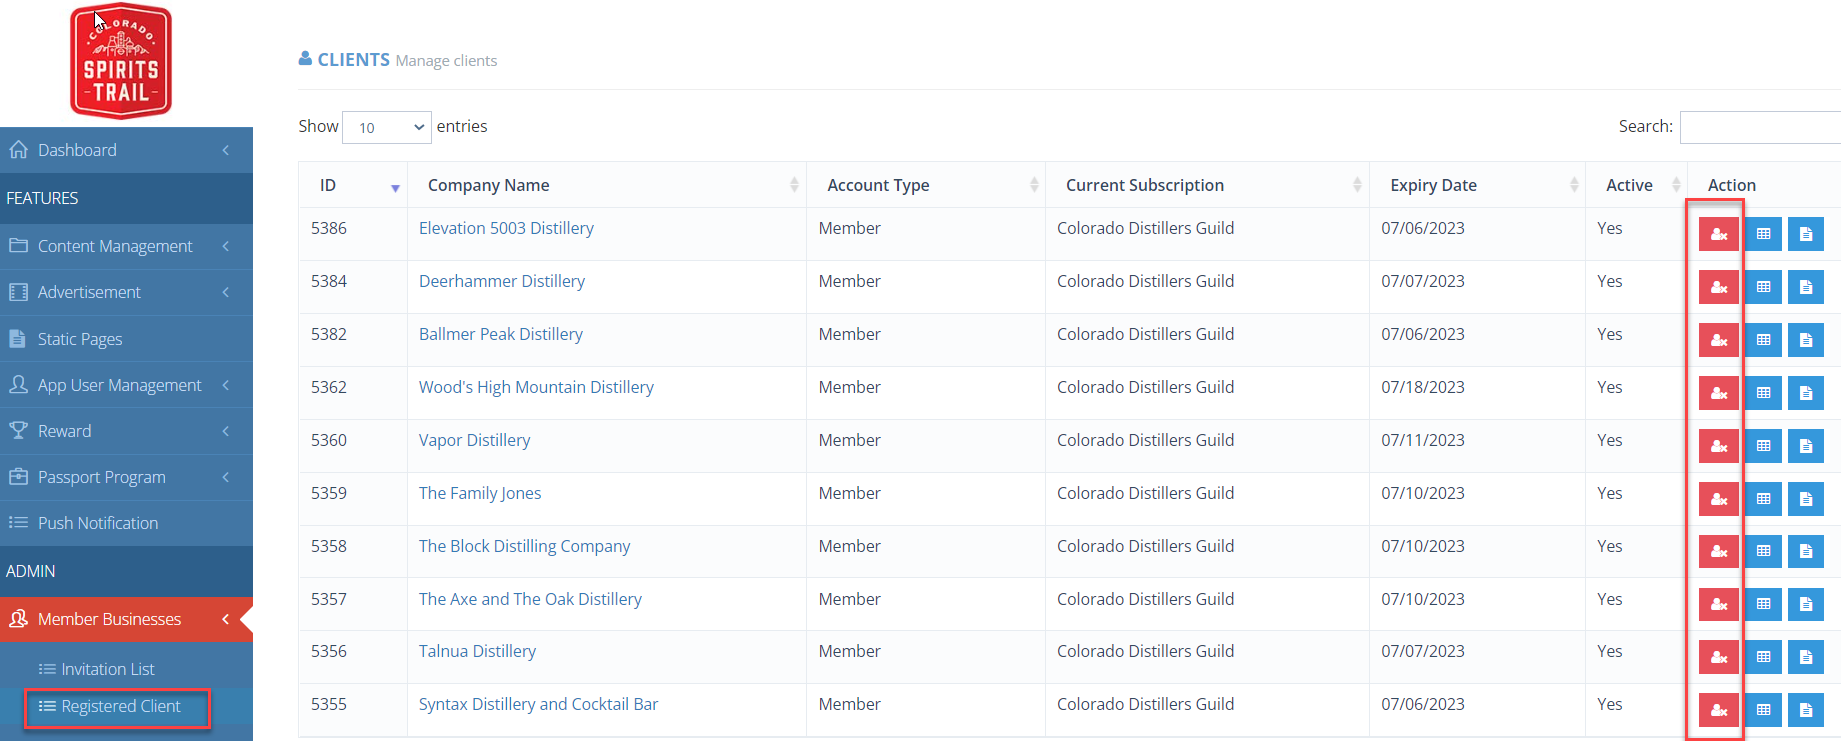This screenshot has width=1841, height=741.
Task: Click red user icon for Syntax Distillery row
Action: click(x=1718, y=710)
